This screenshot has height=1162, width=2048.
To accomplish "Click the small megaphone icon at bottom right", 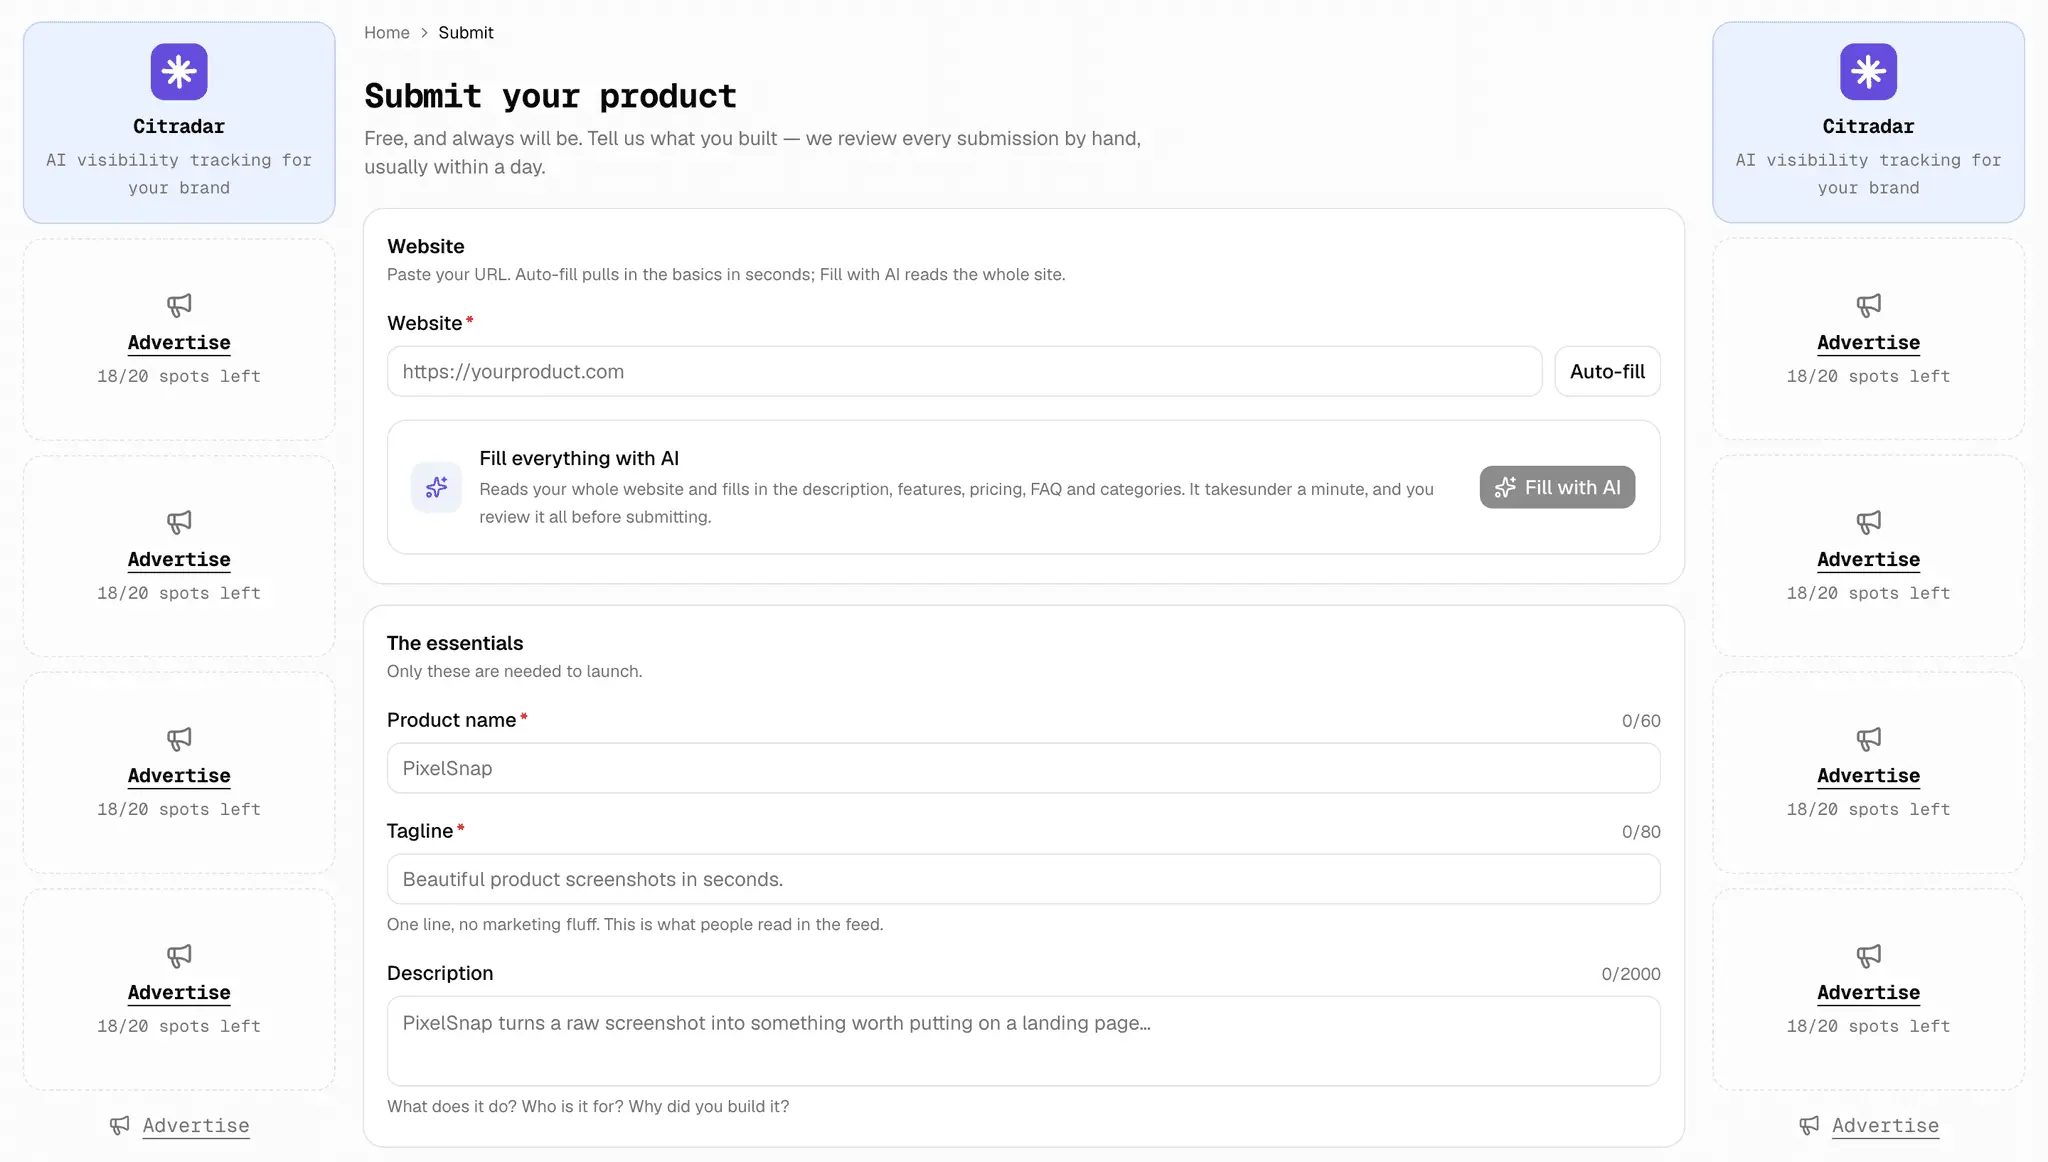I will click(1809, 1126).
